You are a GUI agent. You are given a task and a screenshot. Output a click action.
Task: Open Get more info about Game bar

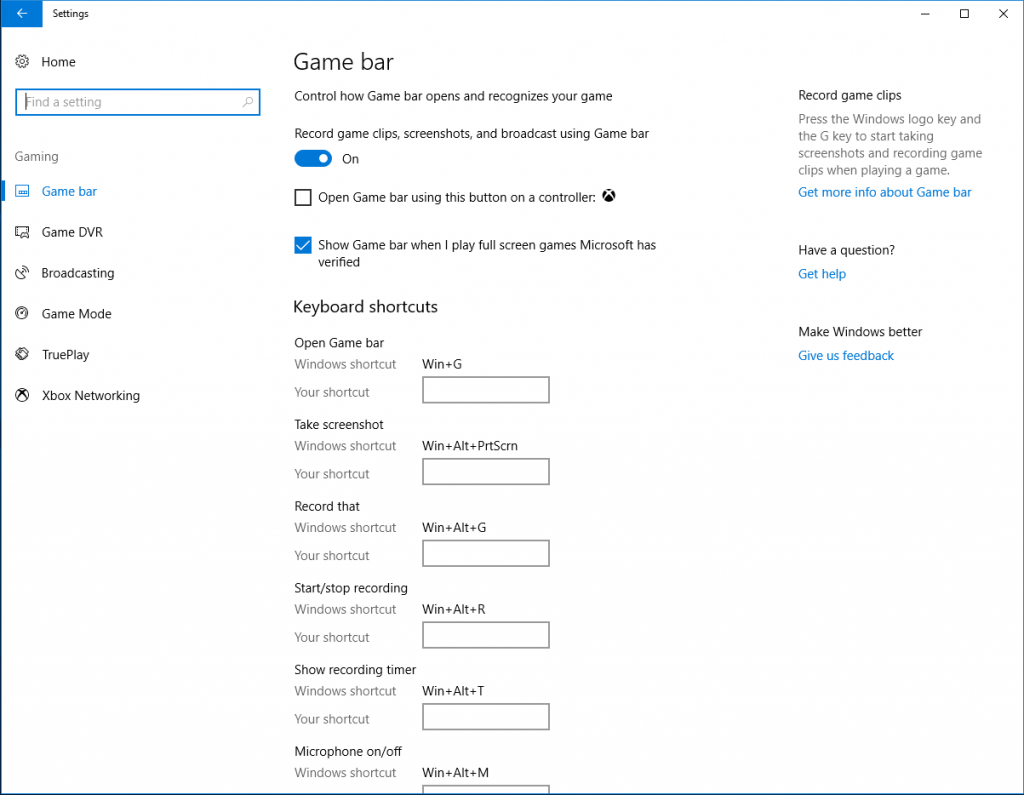tap(884, 192)
